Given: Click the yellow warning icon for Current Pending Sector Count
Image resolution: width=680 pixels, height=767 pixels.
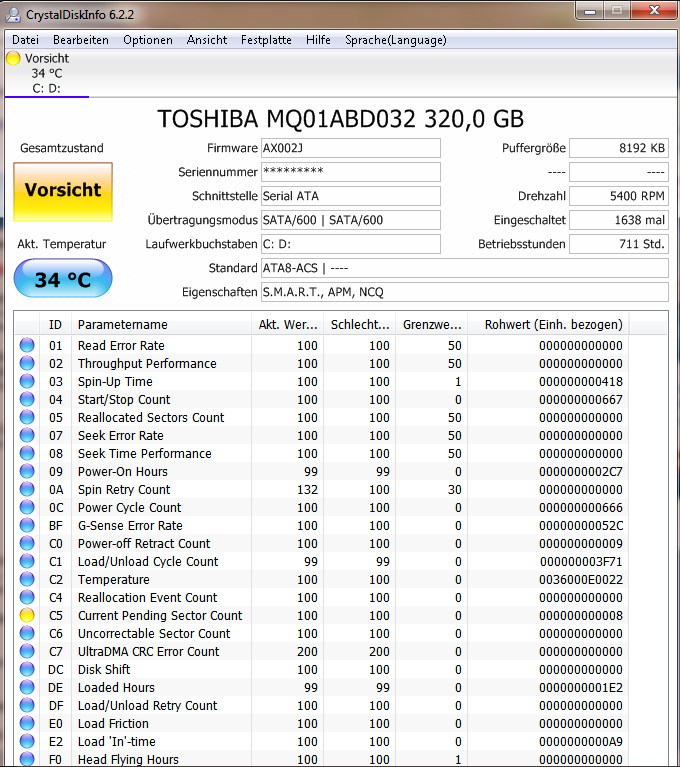Looking at the screenshot, I should coord(27,615).
